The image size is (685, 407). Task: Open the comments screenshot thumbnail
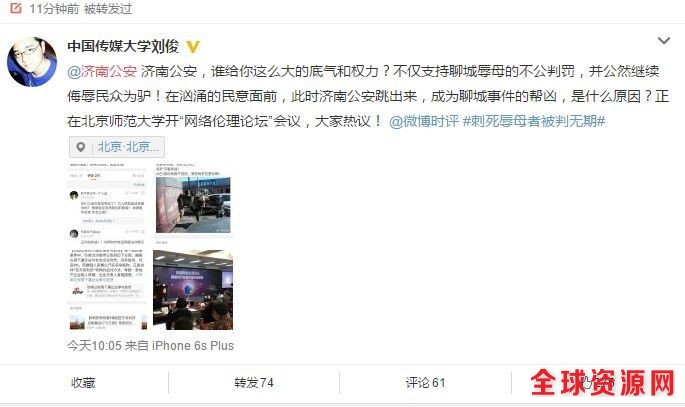click(107, 201)
